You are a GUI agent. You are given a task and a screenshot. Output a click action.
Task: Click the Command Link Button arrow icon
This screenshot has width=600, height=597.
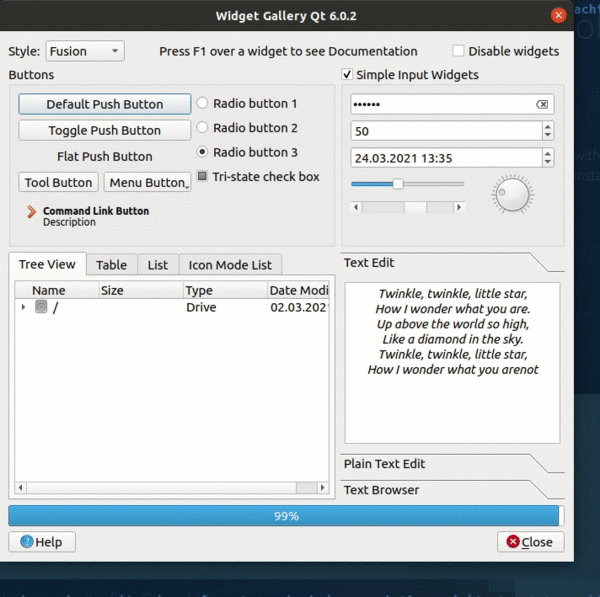click(32, 212)
